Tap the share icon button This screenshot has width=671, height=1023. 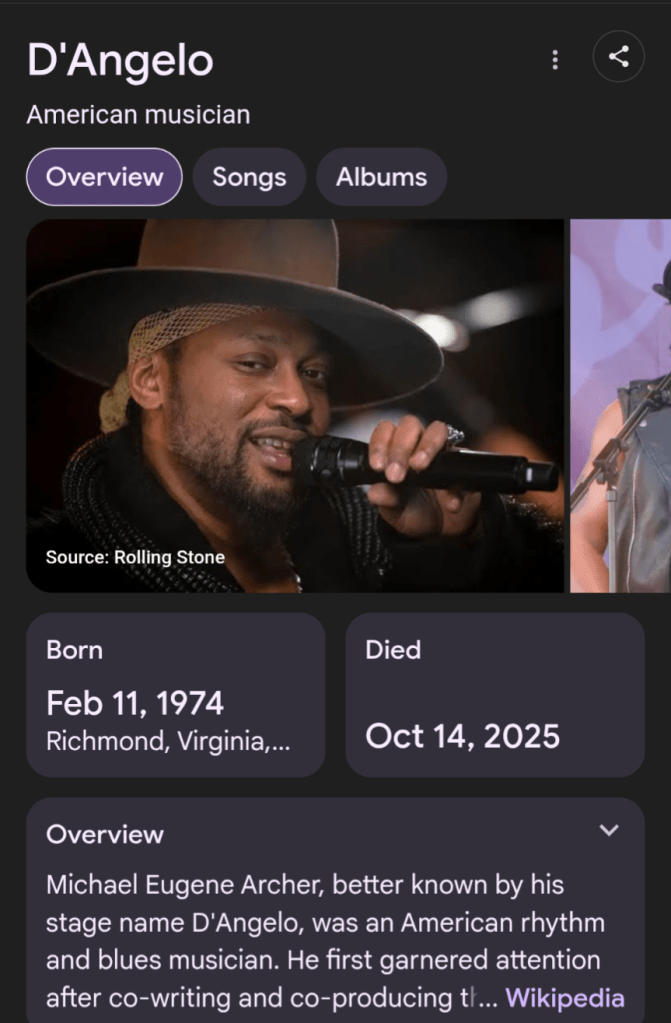618,57
